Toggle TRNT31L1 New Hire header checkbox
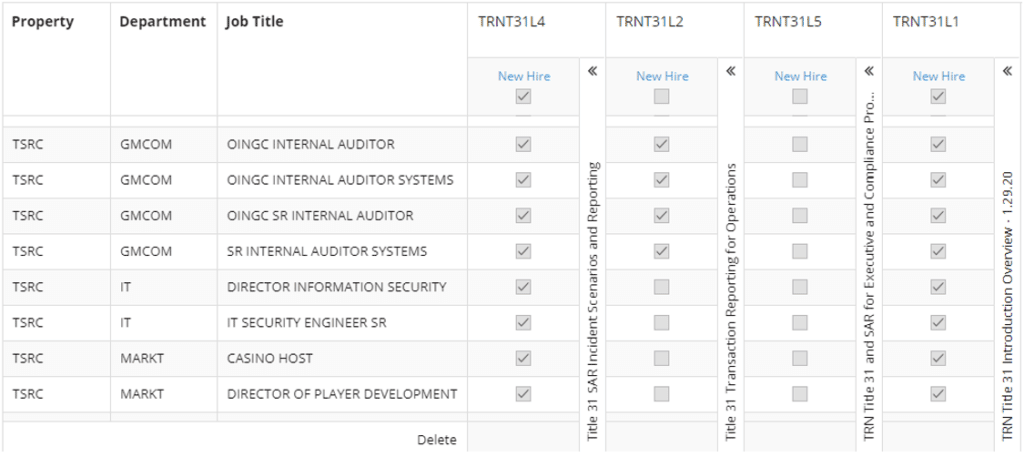The height and width of the screenshot is (457, 1024). coord(938,97)
